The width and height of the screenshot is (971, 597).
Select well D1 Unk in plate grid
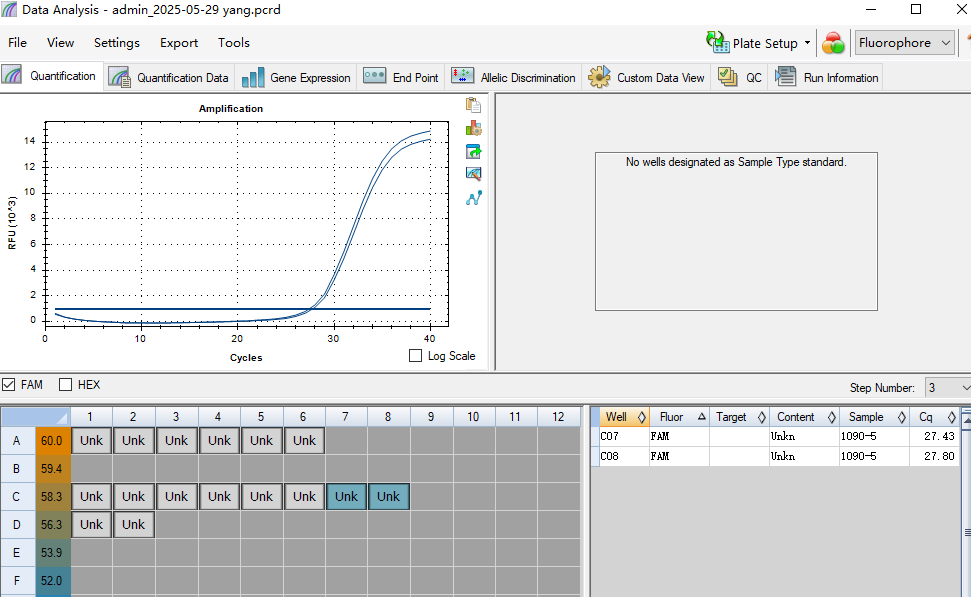[91, 525]
